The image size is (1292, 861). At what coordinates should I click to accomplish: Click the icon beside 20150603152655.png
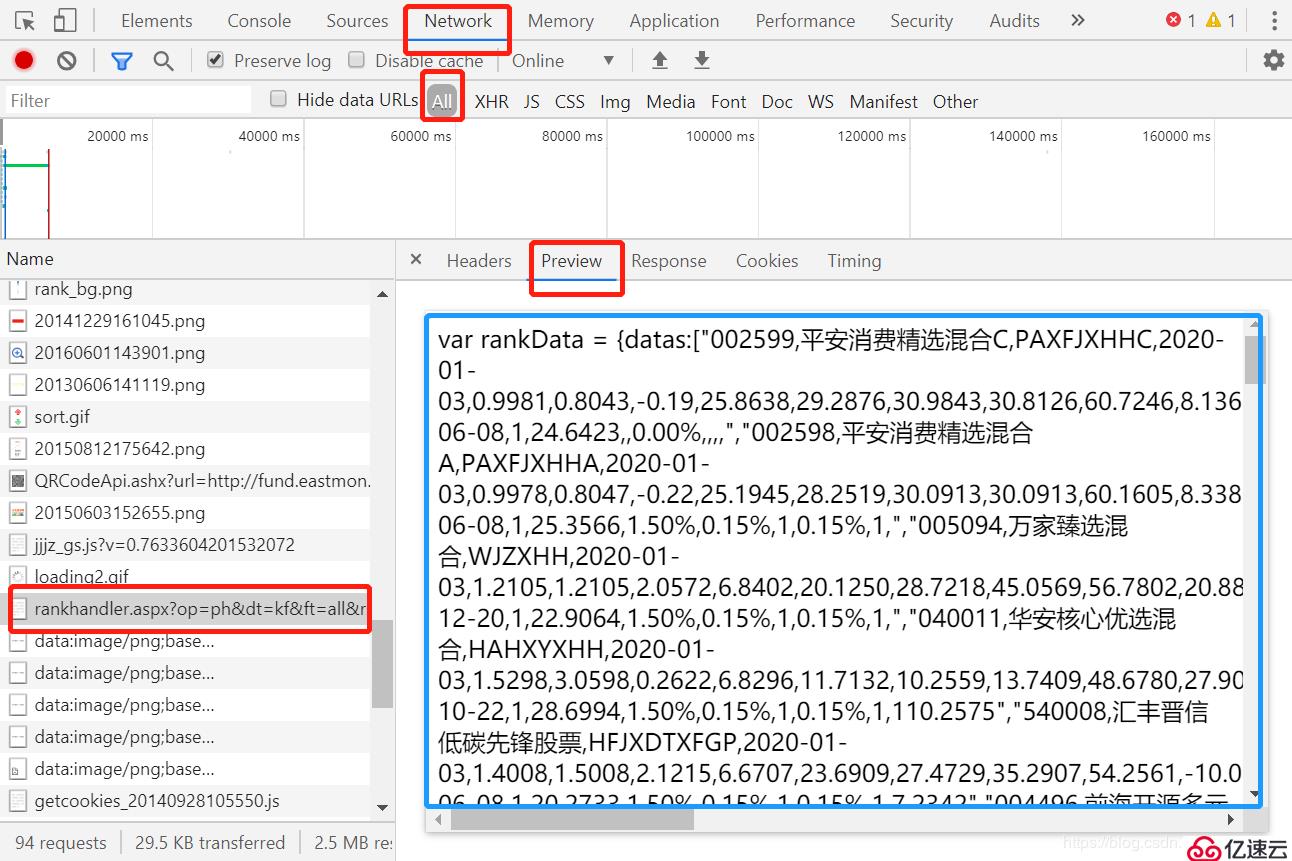pos(17,513)
